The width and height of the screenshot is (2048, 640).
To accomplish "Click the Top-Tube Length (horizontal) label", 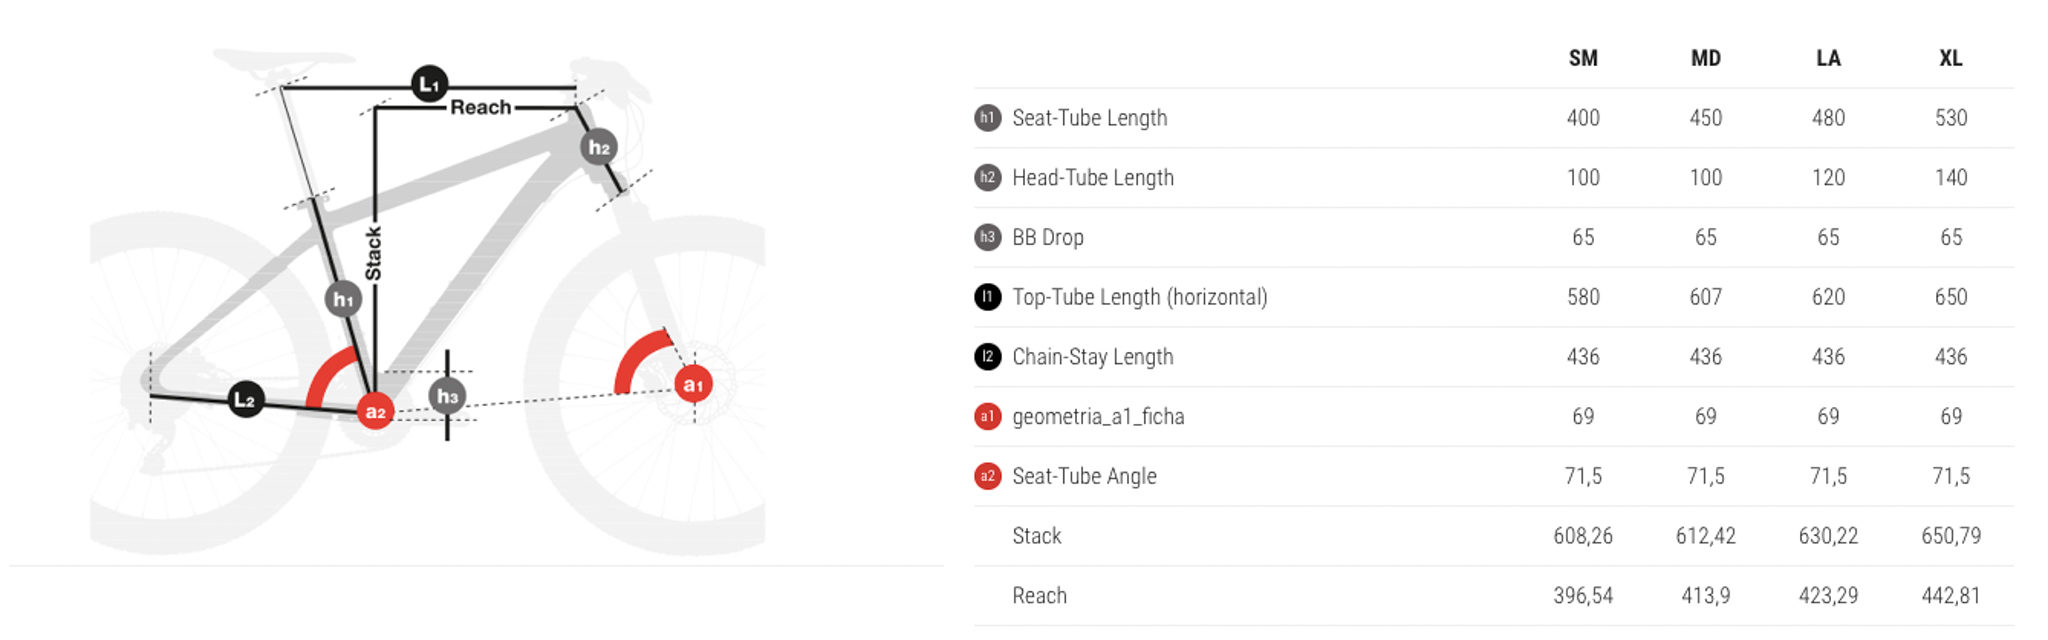I will point(1140,297).
